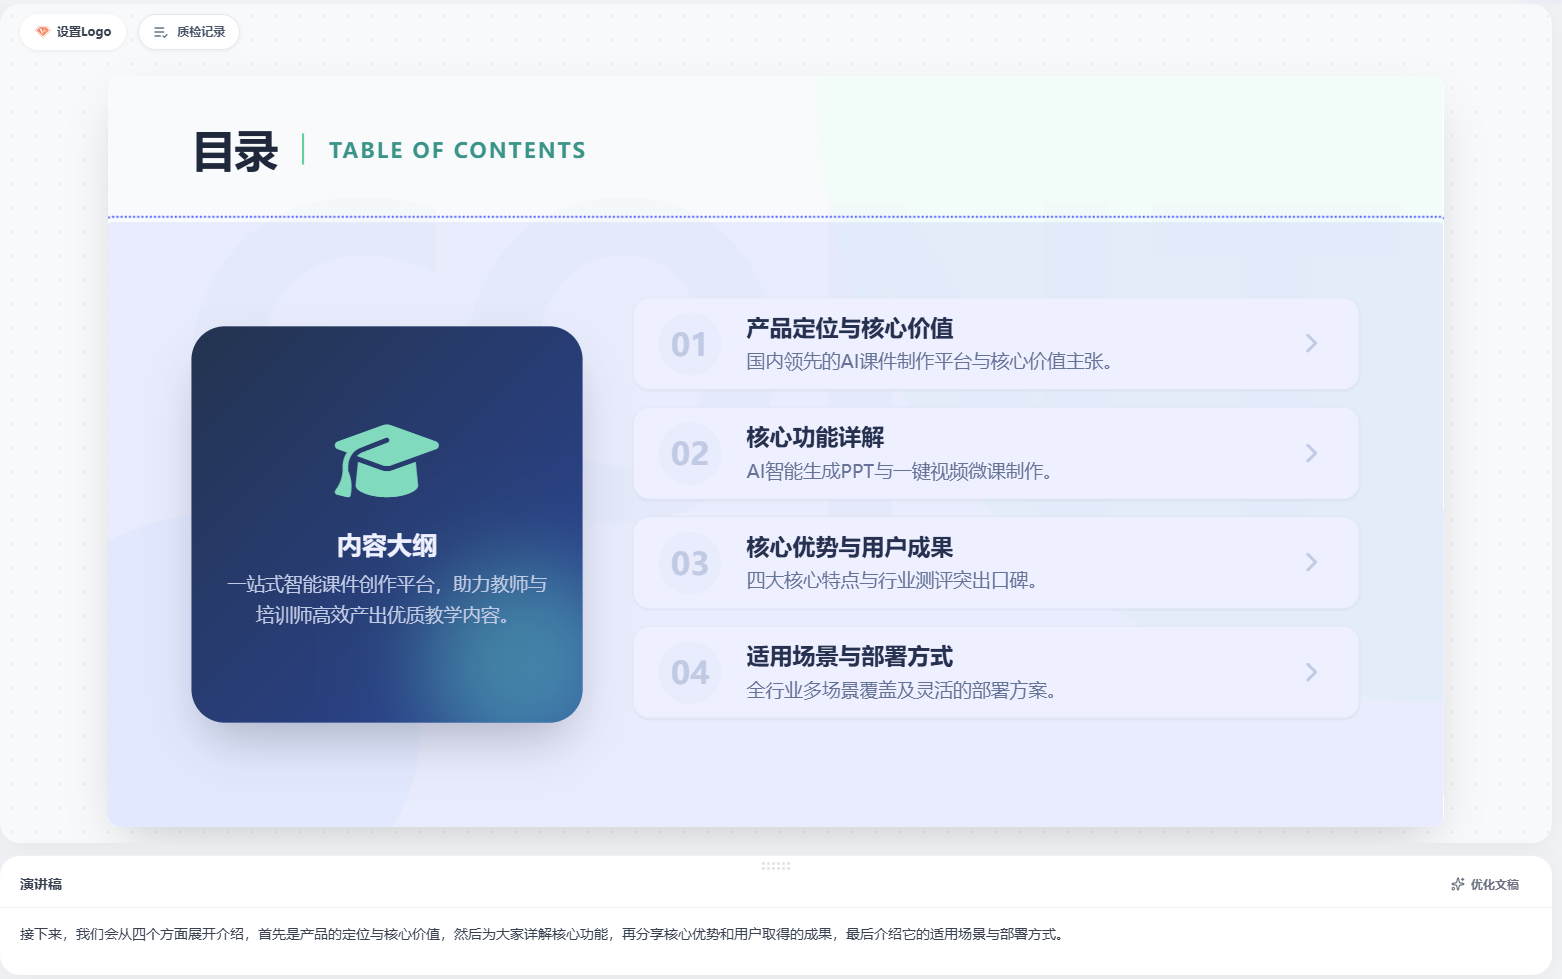
Task: Click the 优化文稿 button
Action: tap(1485, 884)
